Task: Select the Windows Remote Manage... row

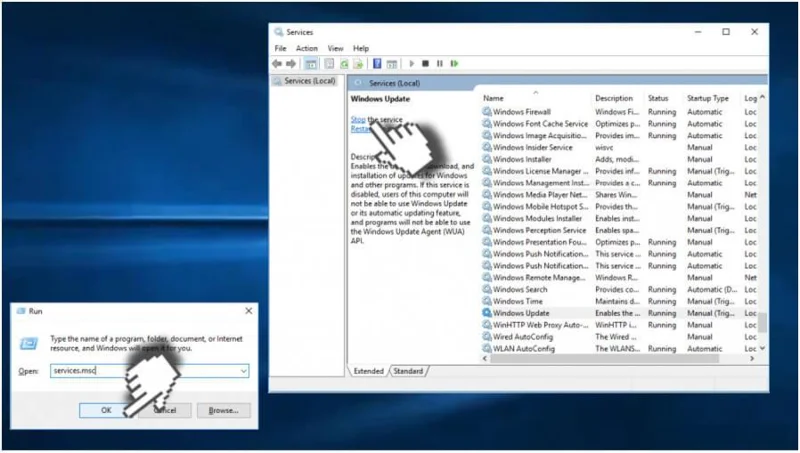Action: (x=619, y=278)
